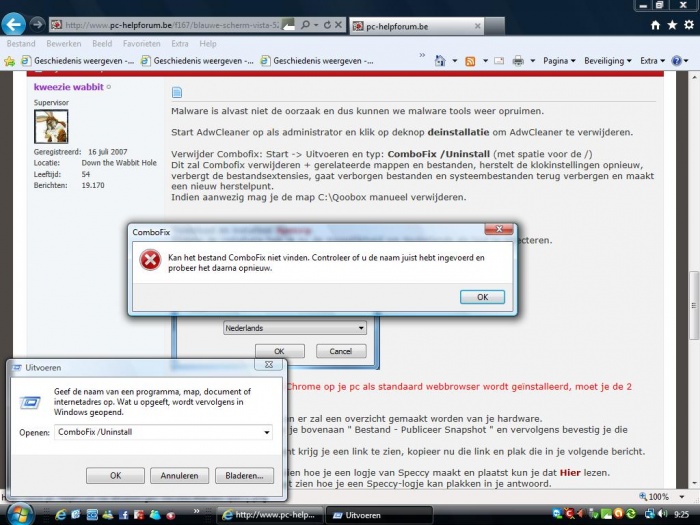
Task: Click OK in the Uitvoeren dialog
Action: coord(115,475)
